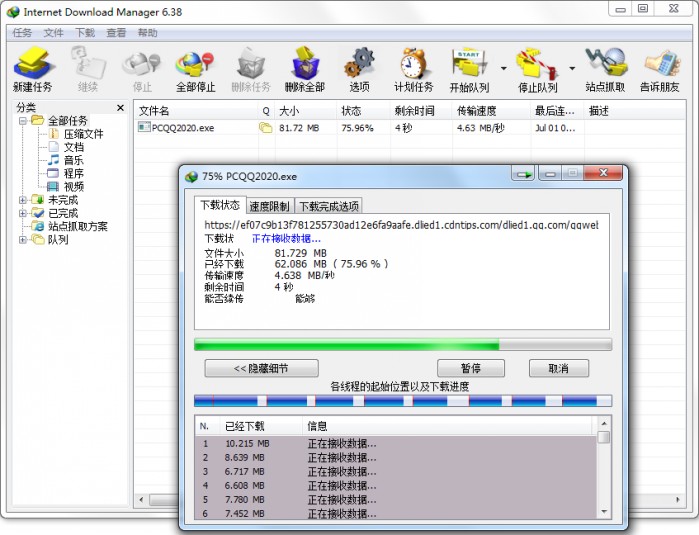Select the PCQQ2020.exe row in download list

tap(182, 128)
